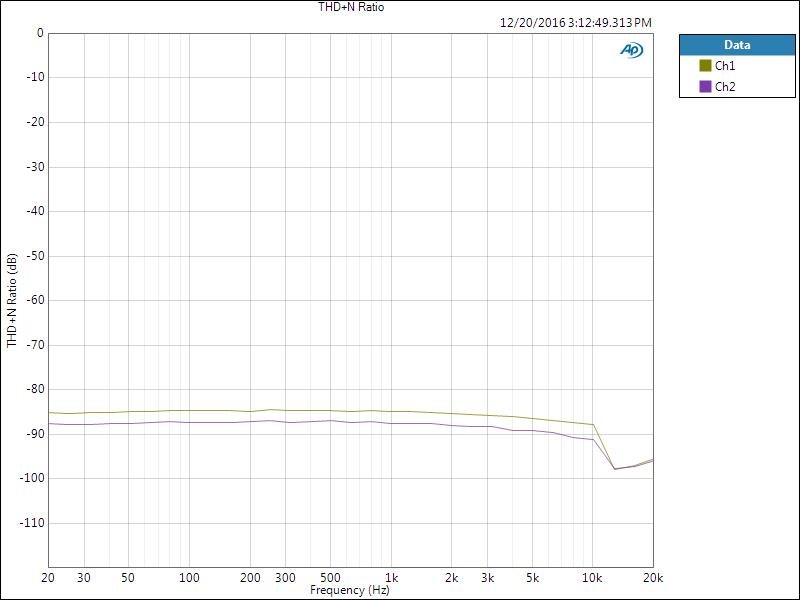Click the -90 dB axis tick label
800x600 pixels.
coord(34,434)
